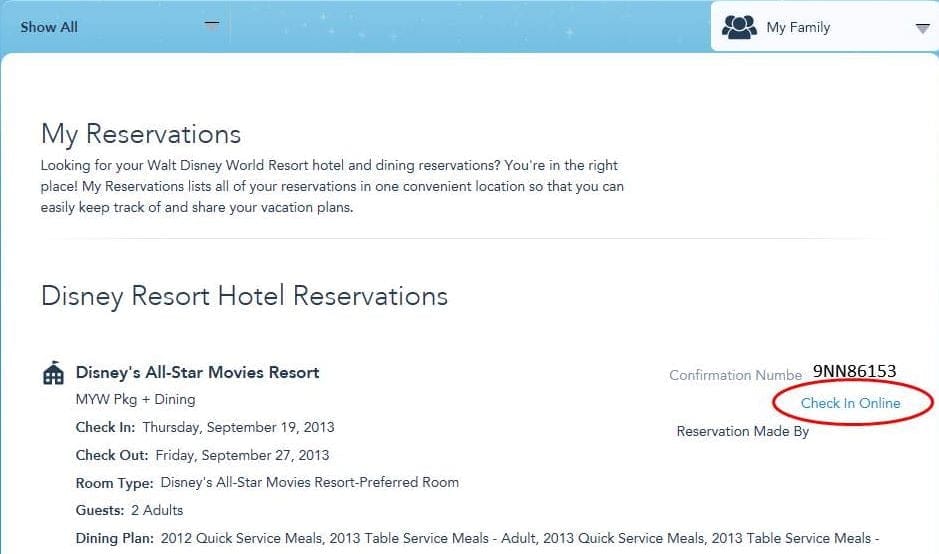Click the resort hotel building icon
The image size is (939, 554).
pyautogui.click(x=53, y=374)
